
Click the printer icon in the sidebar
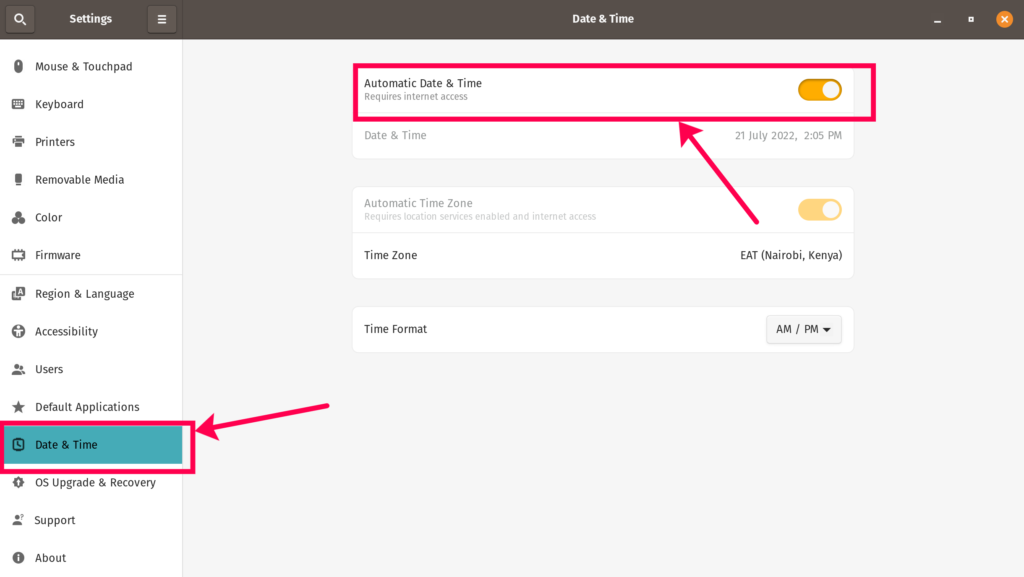coord(18,142)
